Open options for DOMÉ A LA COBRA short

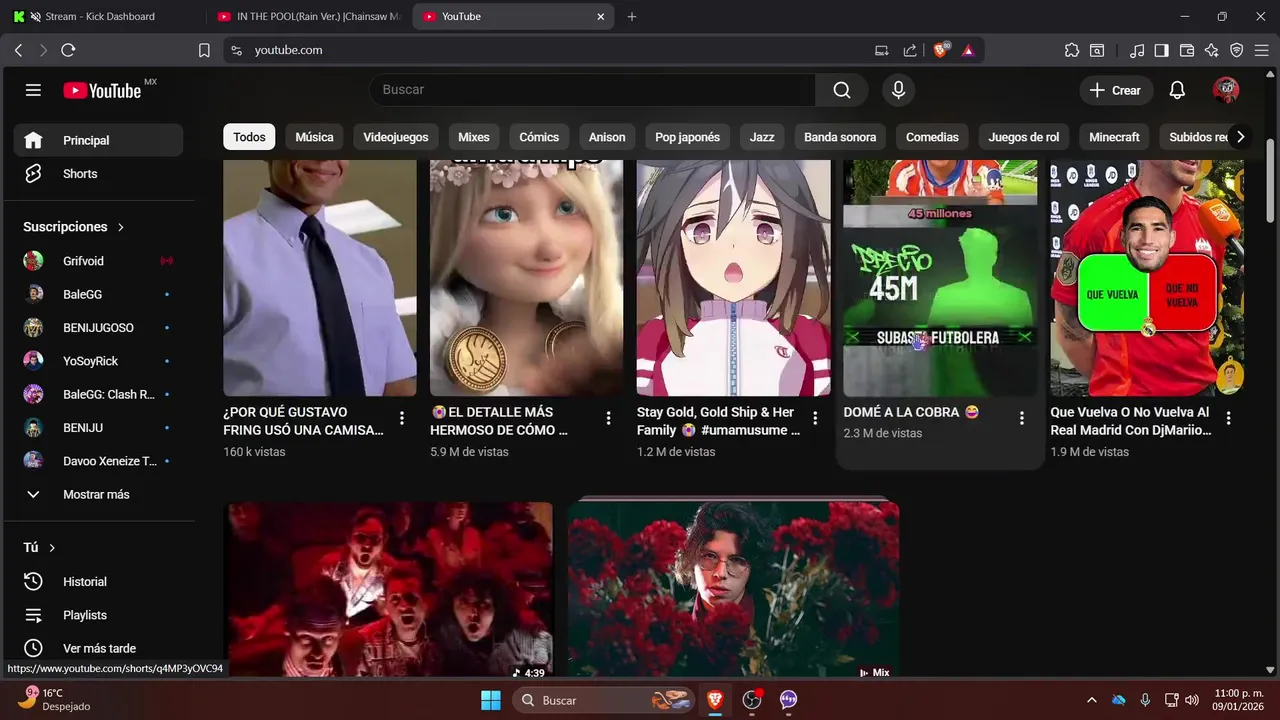tap(1022, 418)
